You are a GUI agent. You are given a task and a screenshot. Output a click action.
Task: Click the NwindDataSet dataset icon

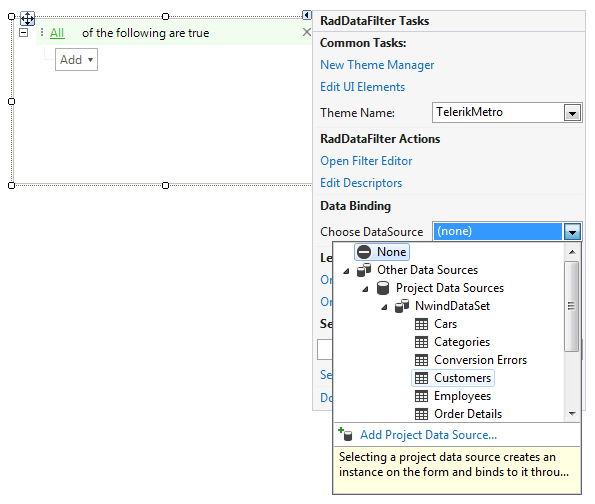point(402,306)
